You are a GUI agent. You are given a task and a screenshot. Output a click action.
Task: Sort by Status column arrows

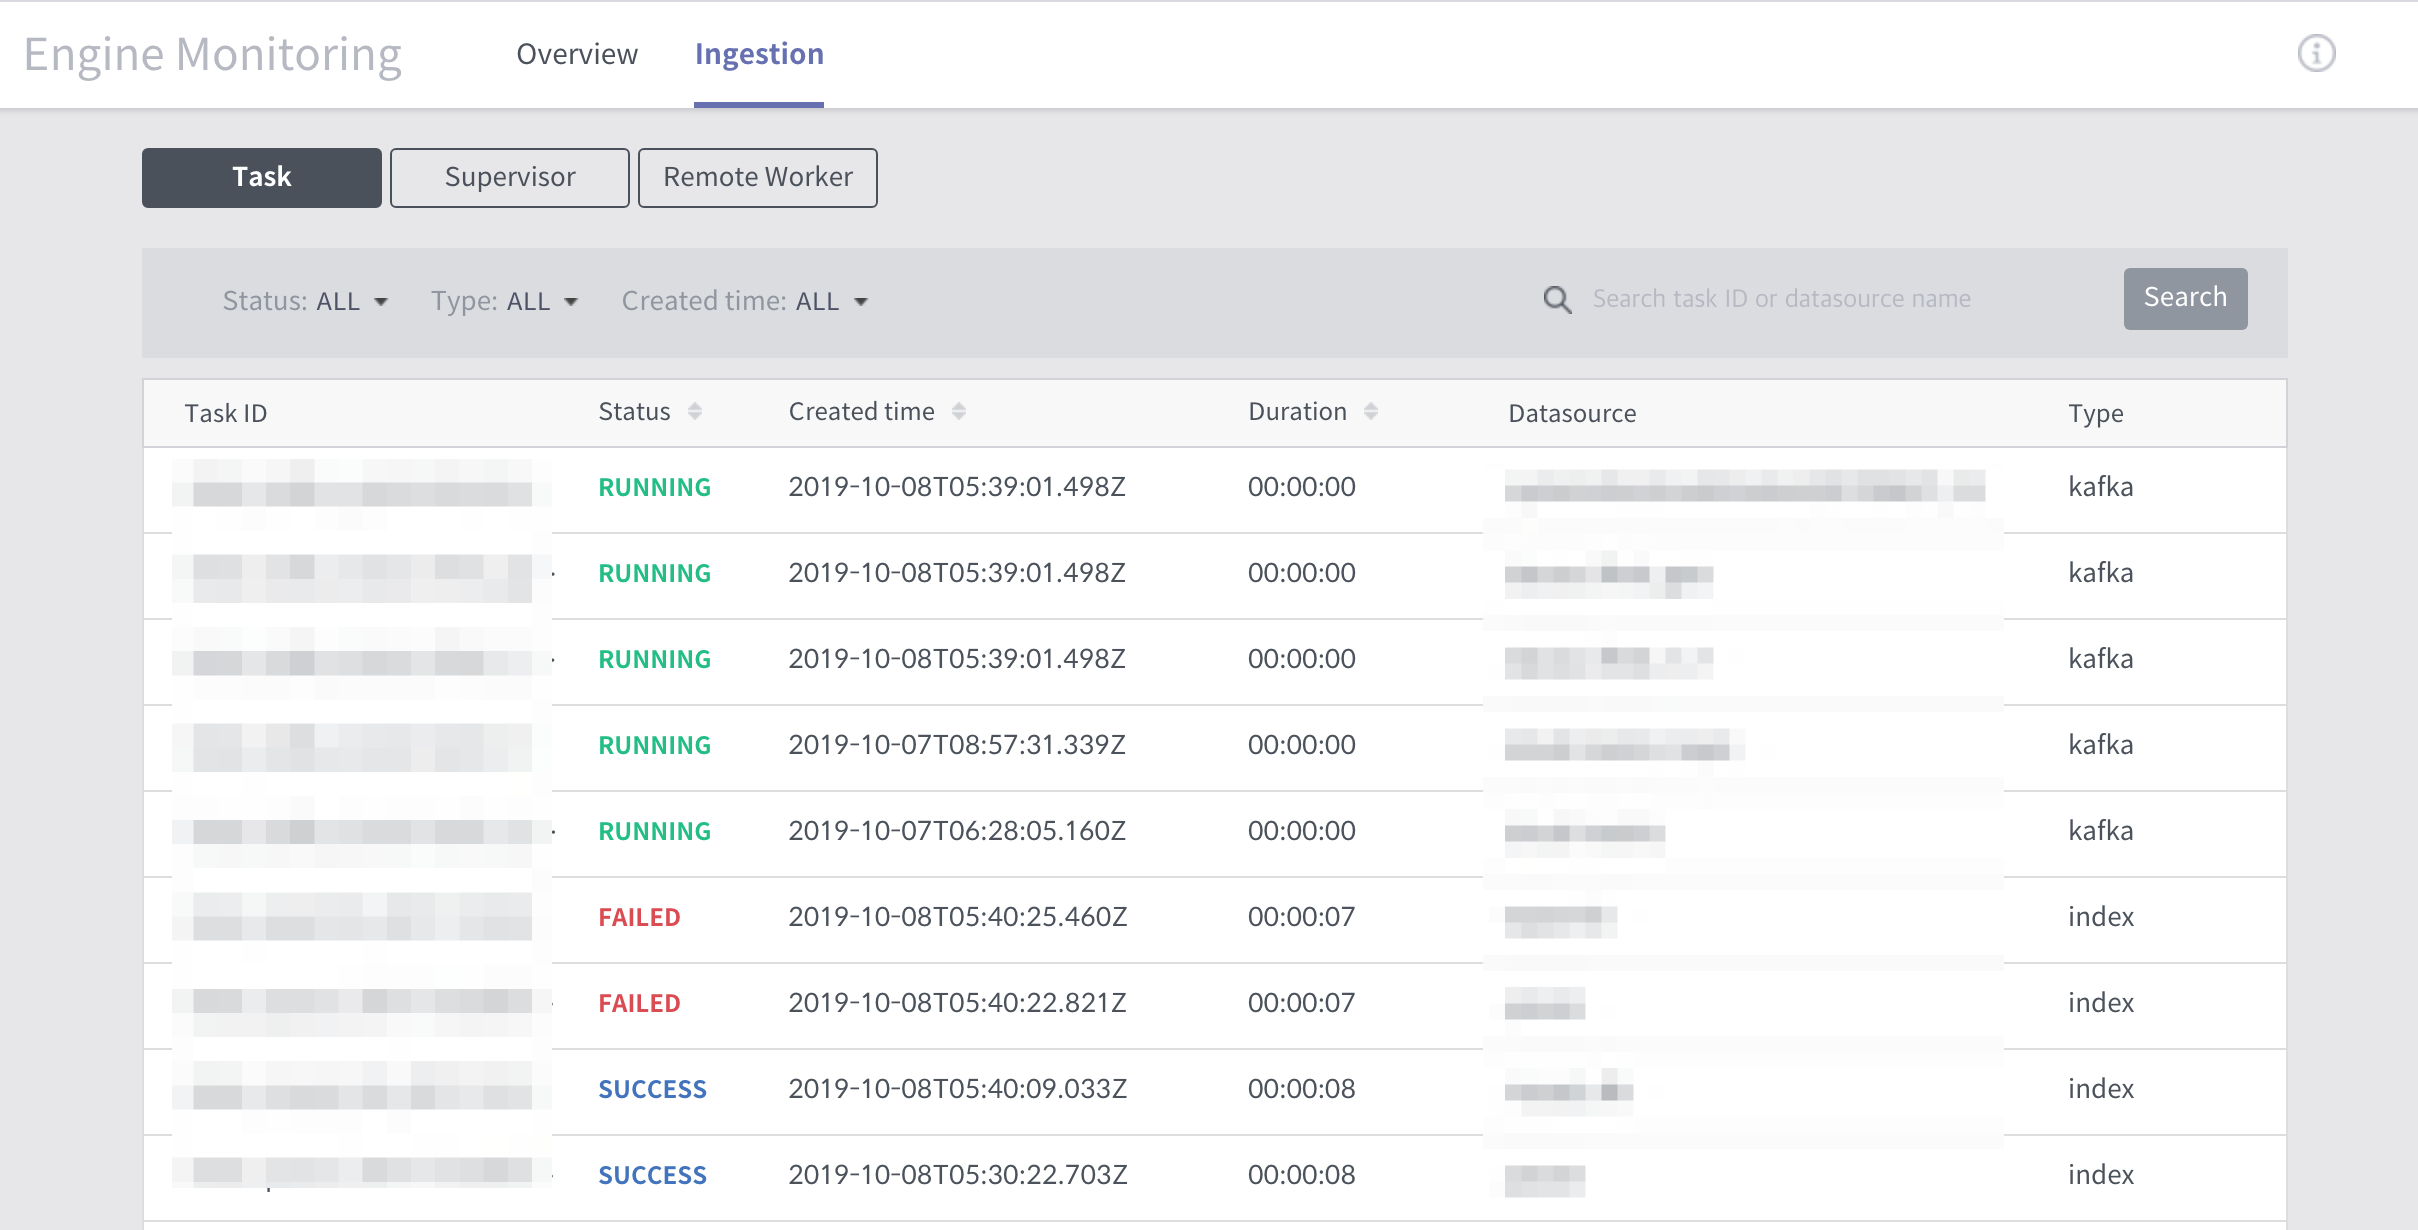coord(695,411)
